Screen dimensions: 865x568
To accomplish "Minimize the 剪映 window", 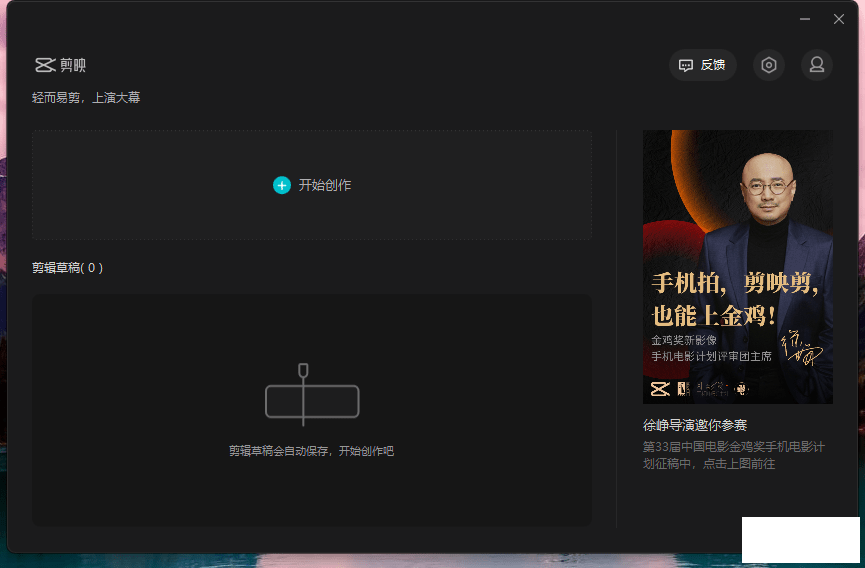I will pyautogui.click(x=805, y=19).
